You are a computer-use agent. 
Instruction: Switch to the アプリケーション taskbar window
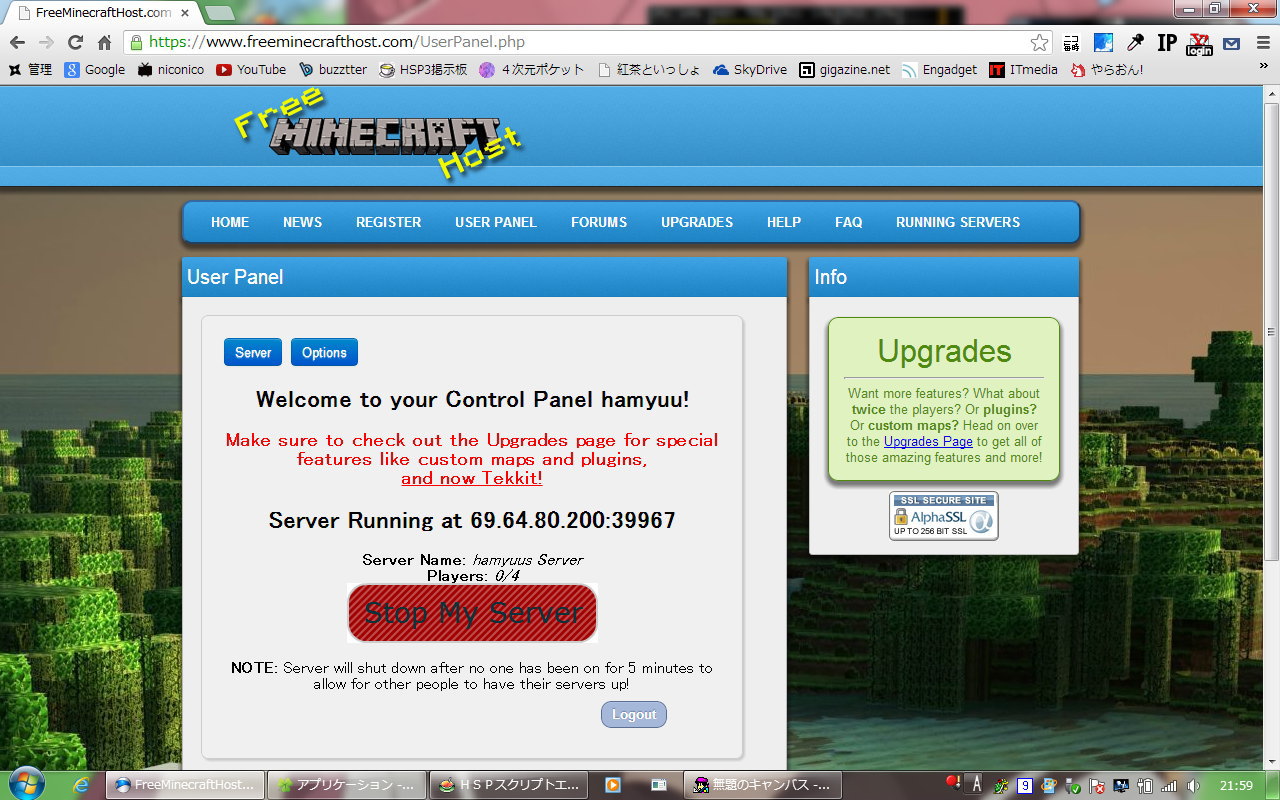pyautogui.click(x=348, y=785)
